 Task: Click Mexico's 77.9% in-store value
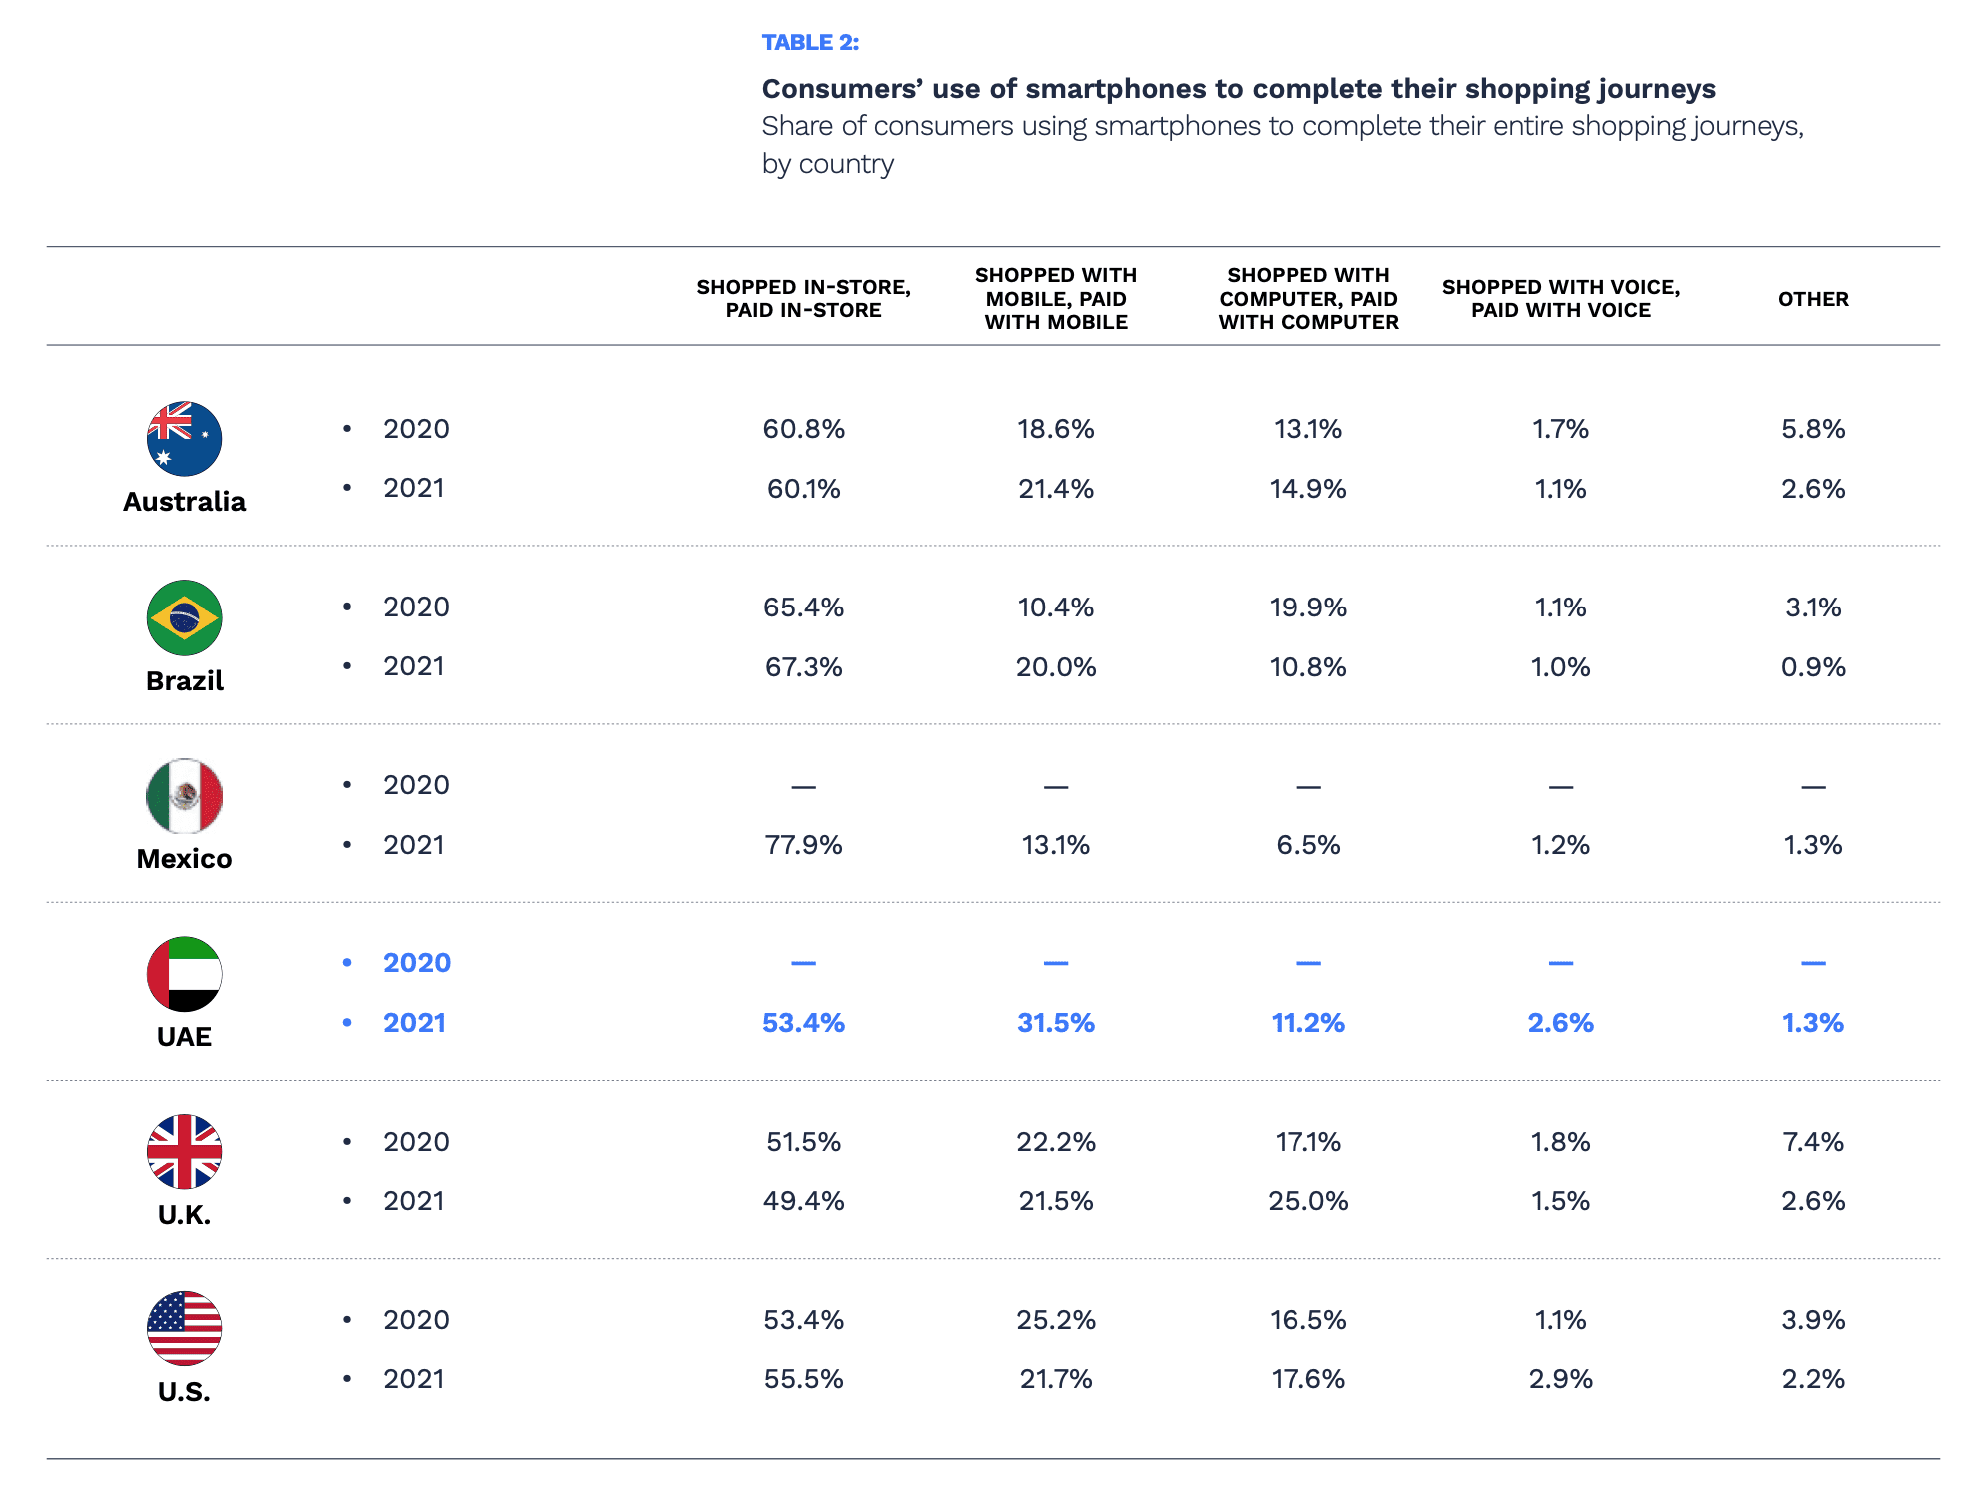point(803,845)
